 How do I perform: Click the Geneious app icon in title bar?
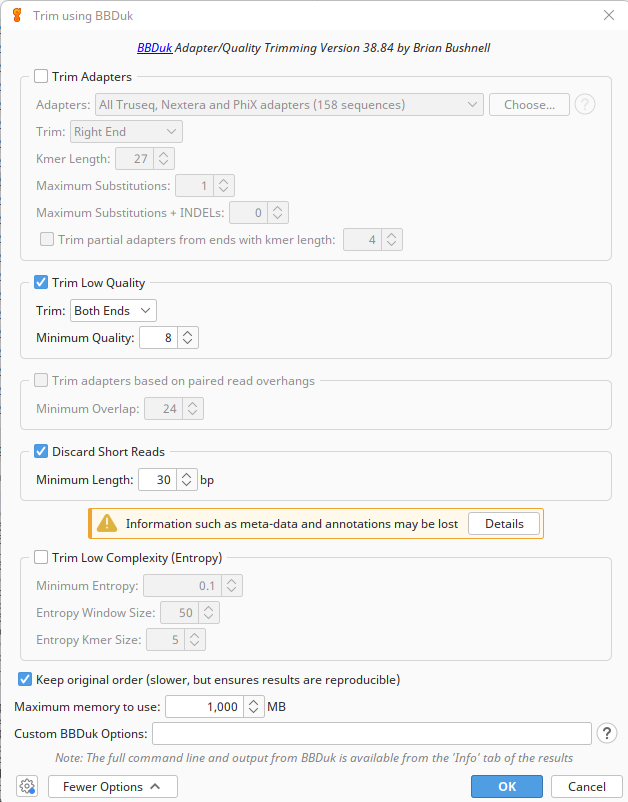(17, 15)
